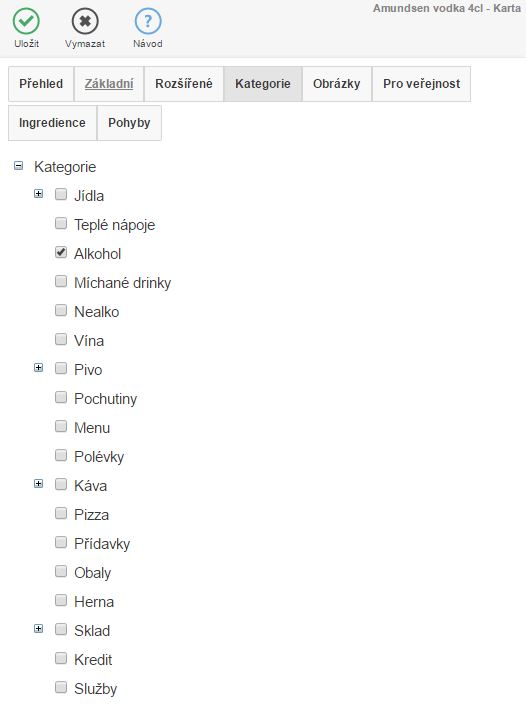Uncheck the Alkohol category checkbox

click(61, 252)
